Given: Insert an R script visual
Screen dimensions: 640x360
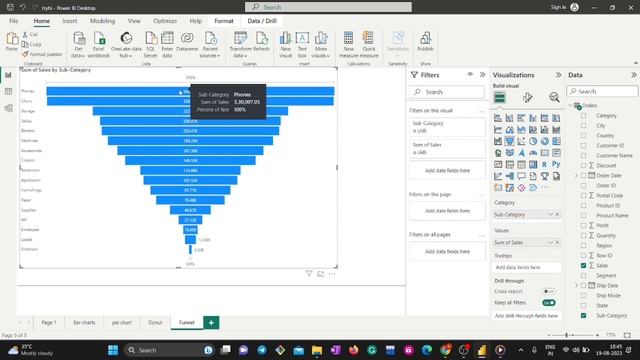Looking at the screenshot, I should 544,164.
